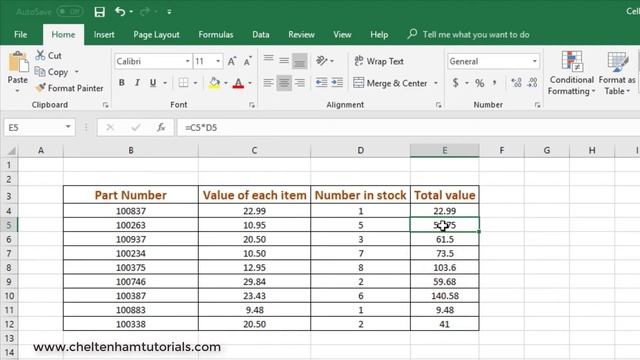Apply cell borders icon

183,83
